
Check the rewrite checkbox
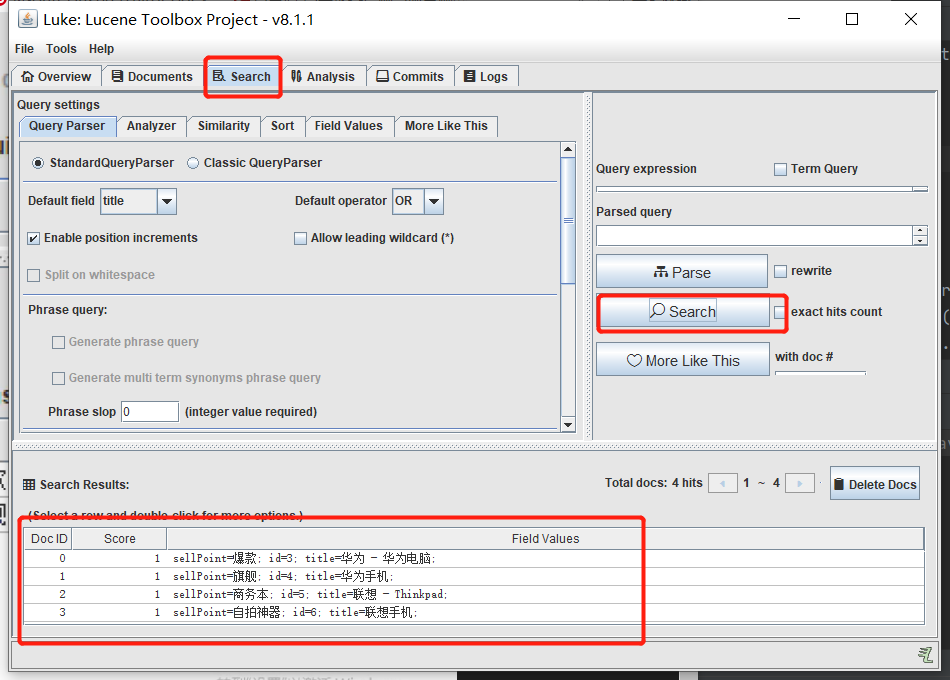780,271
